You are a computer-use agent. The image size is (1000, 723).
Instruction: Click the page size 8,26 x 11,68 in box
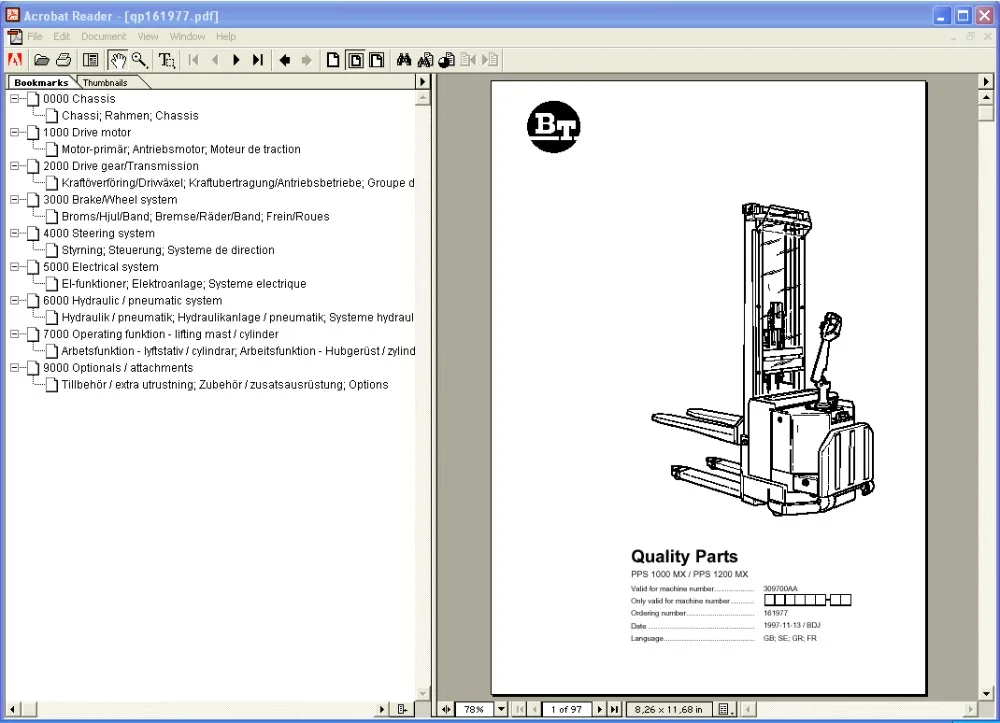tap(668, 709)
